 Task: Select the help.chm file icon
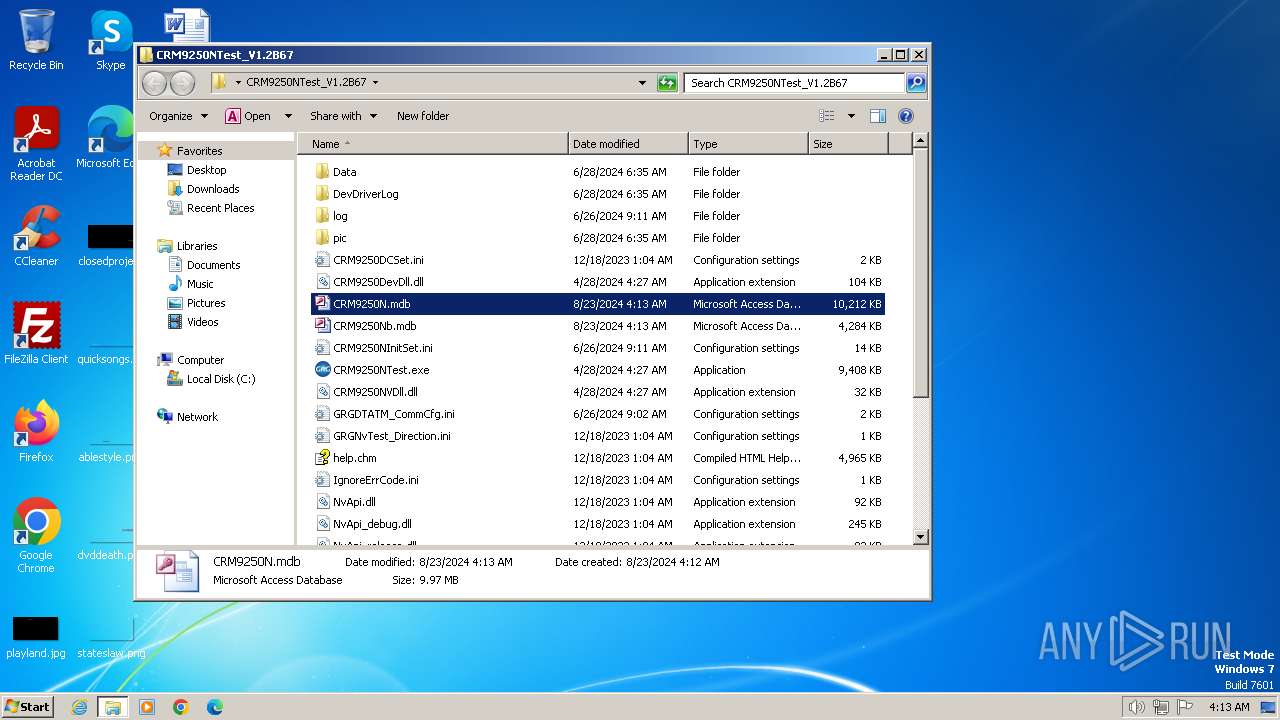(322, 458)
